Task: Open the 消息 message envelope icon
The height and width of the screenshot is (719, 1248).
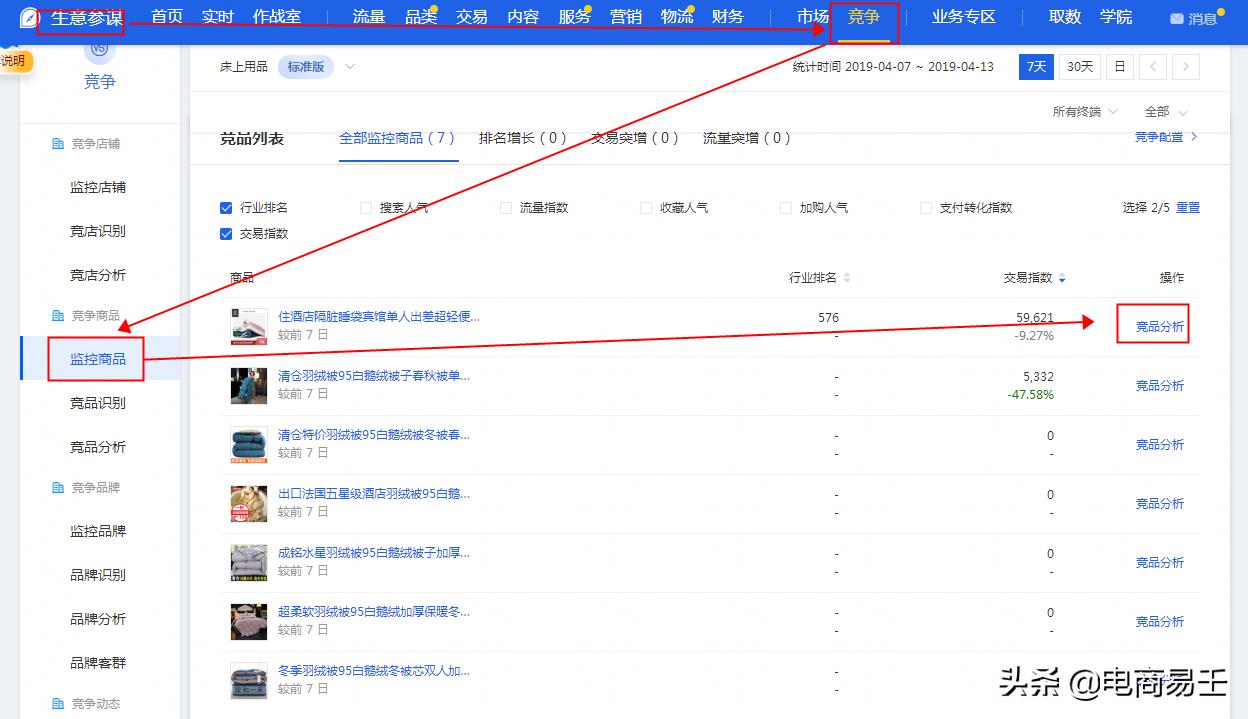Action: coord(1178,17)
